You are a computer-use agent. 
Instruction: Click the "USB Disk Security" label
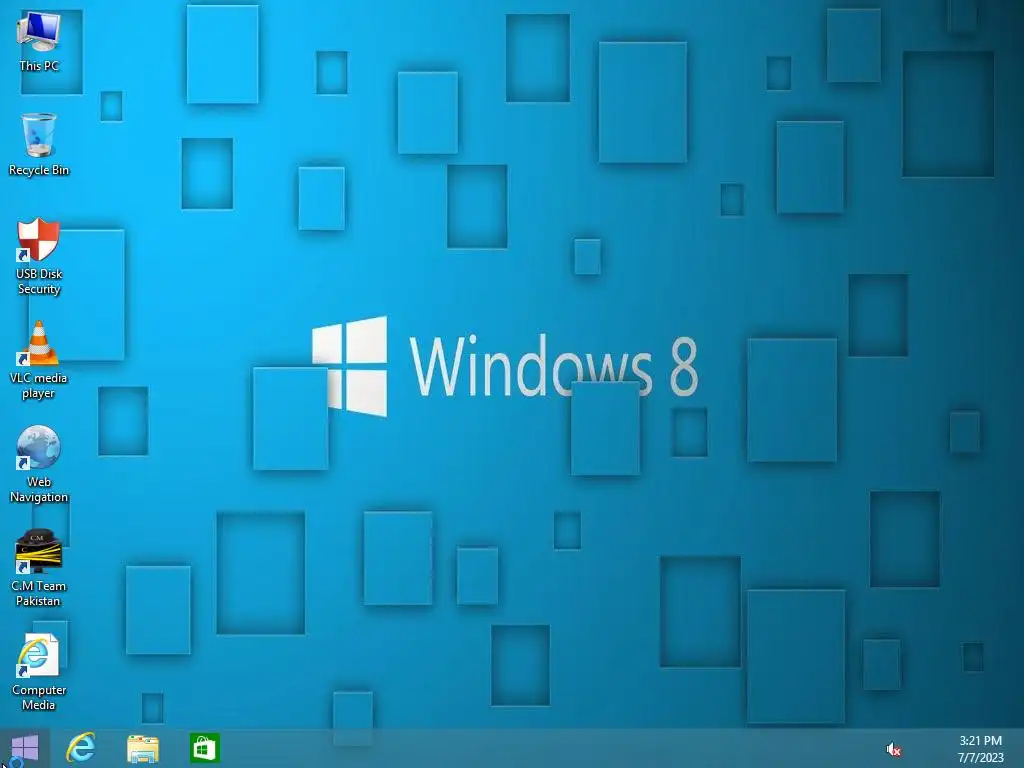tap(39, 281)
